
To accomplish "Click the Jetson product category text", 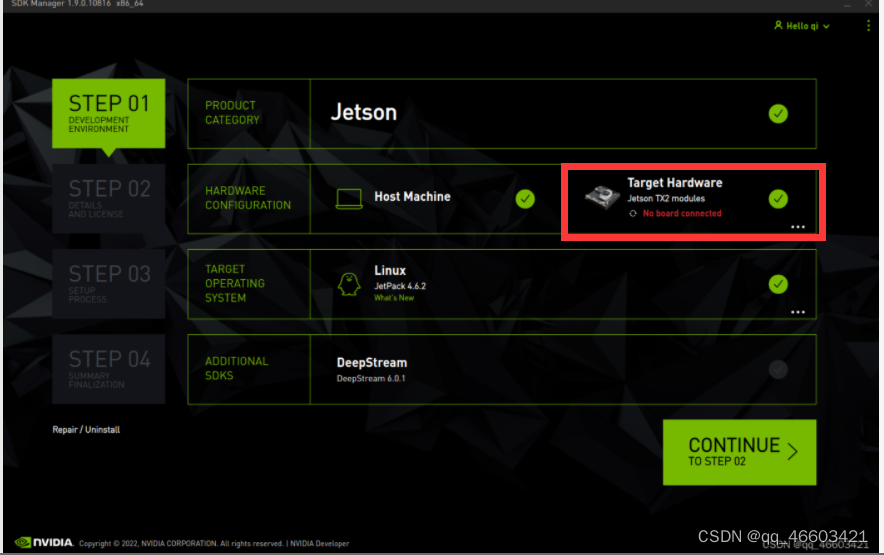I will (364, 112).
